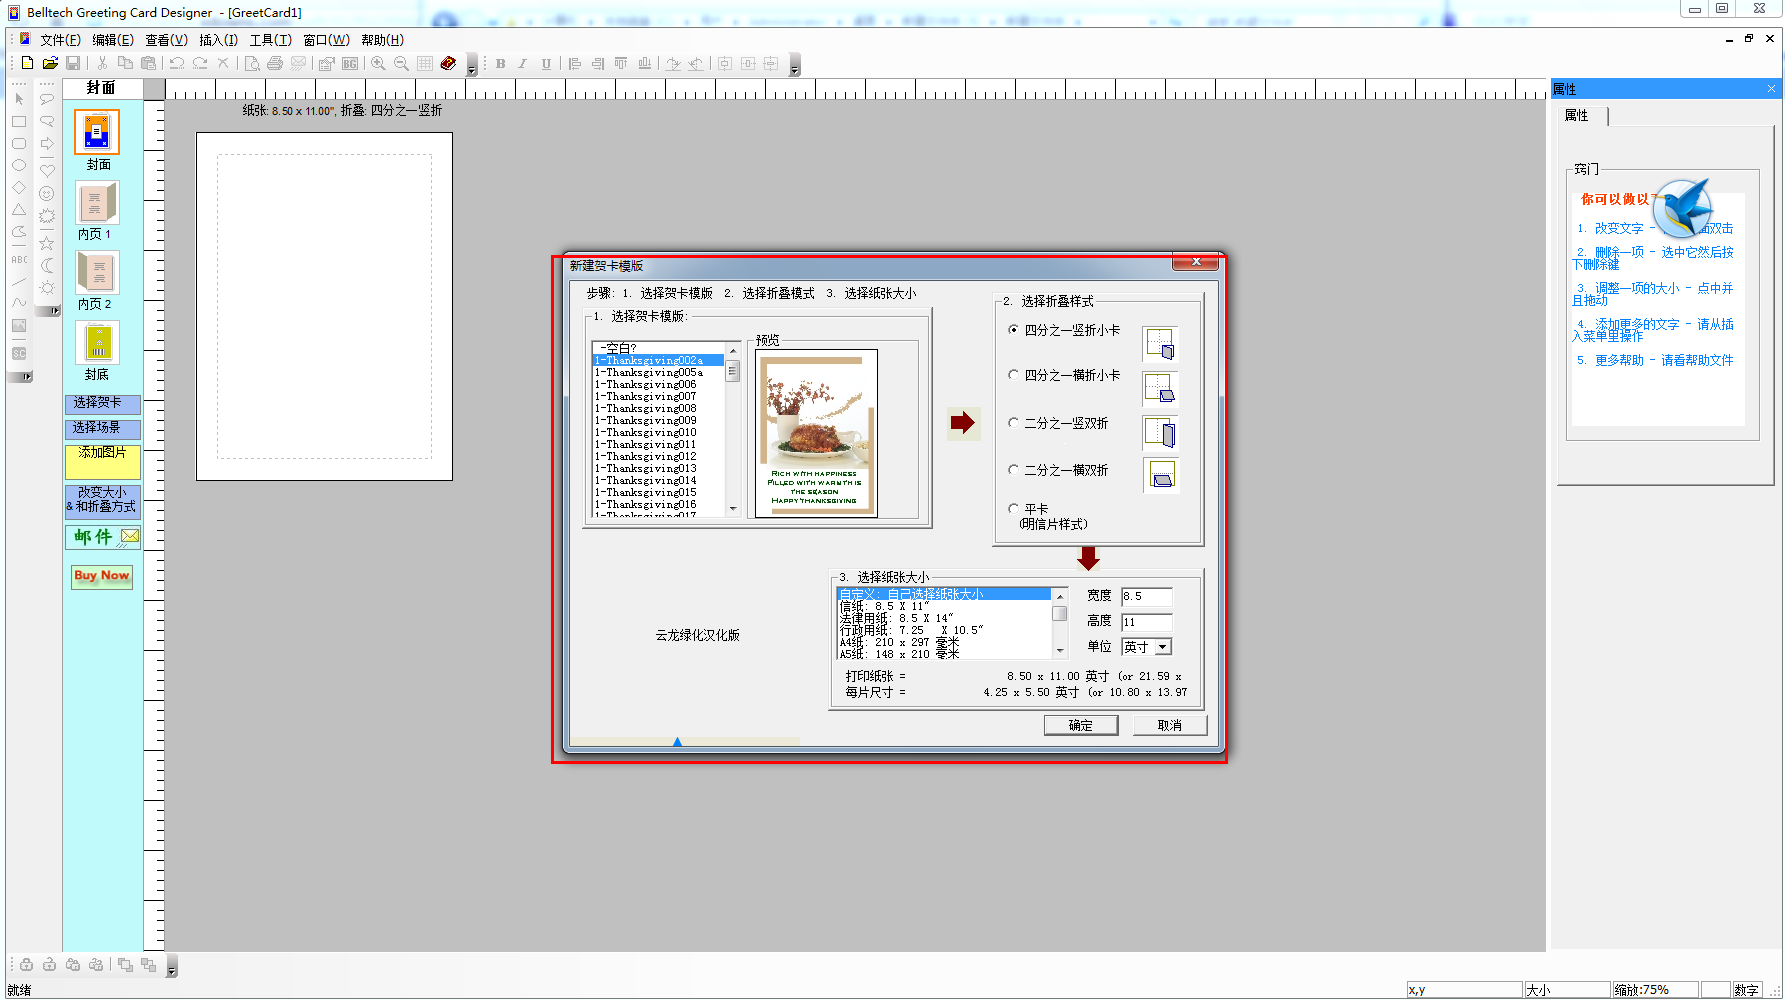This screenshot has height=1000, width=1785.
Task: Click the 邮件 envelope button
Action: 103,537
